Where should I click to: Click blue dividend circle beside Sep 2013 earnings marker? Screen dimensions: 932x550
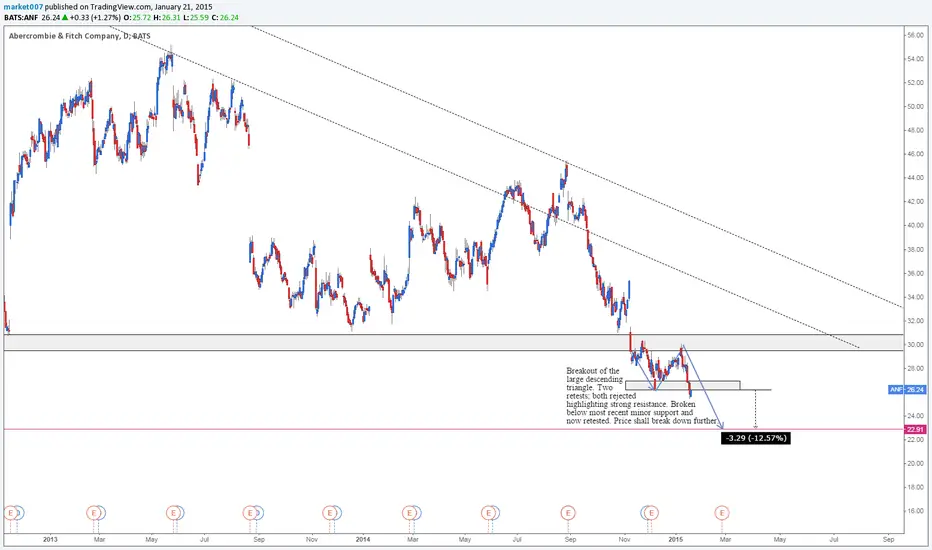tap(258, 513)
